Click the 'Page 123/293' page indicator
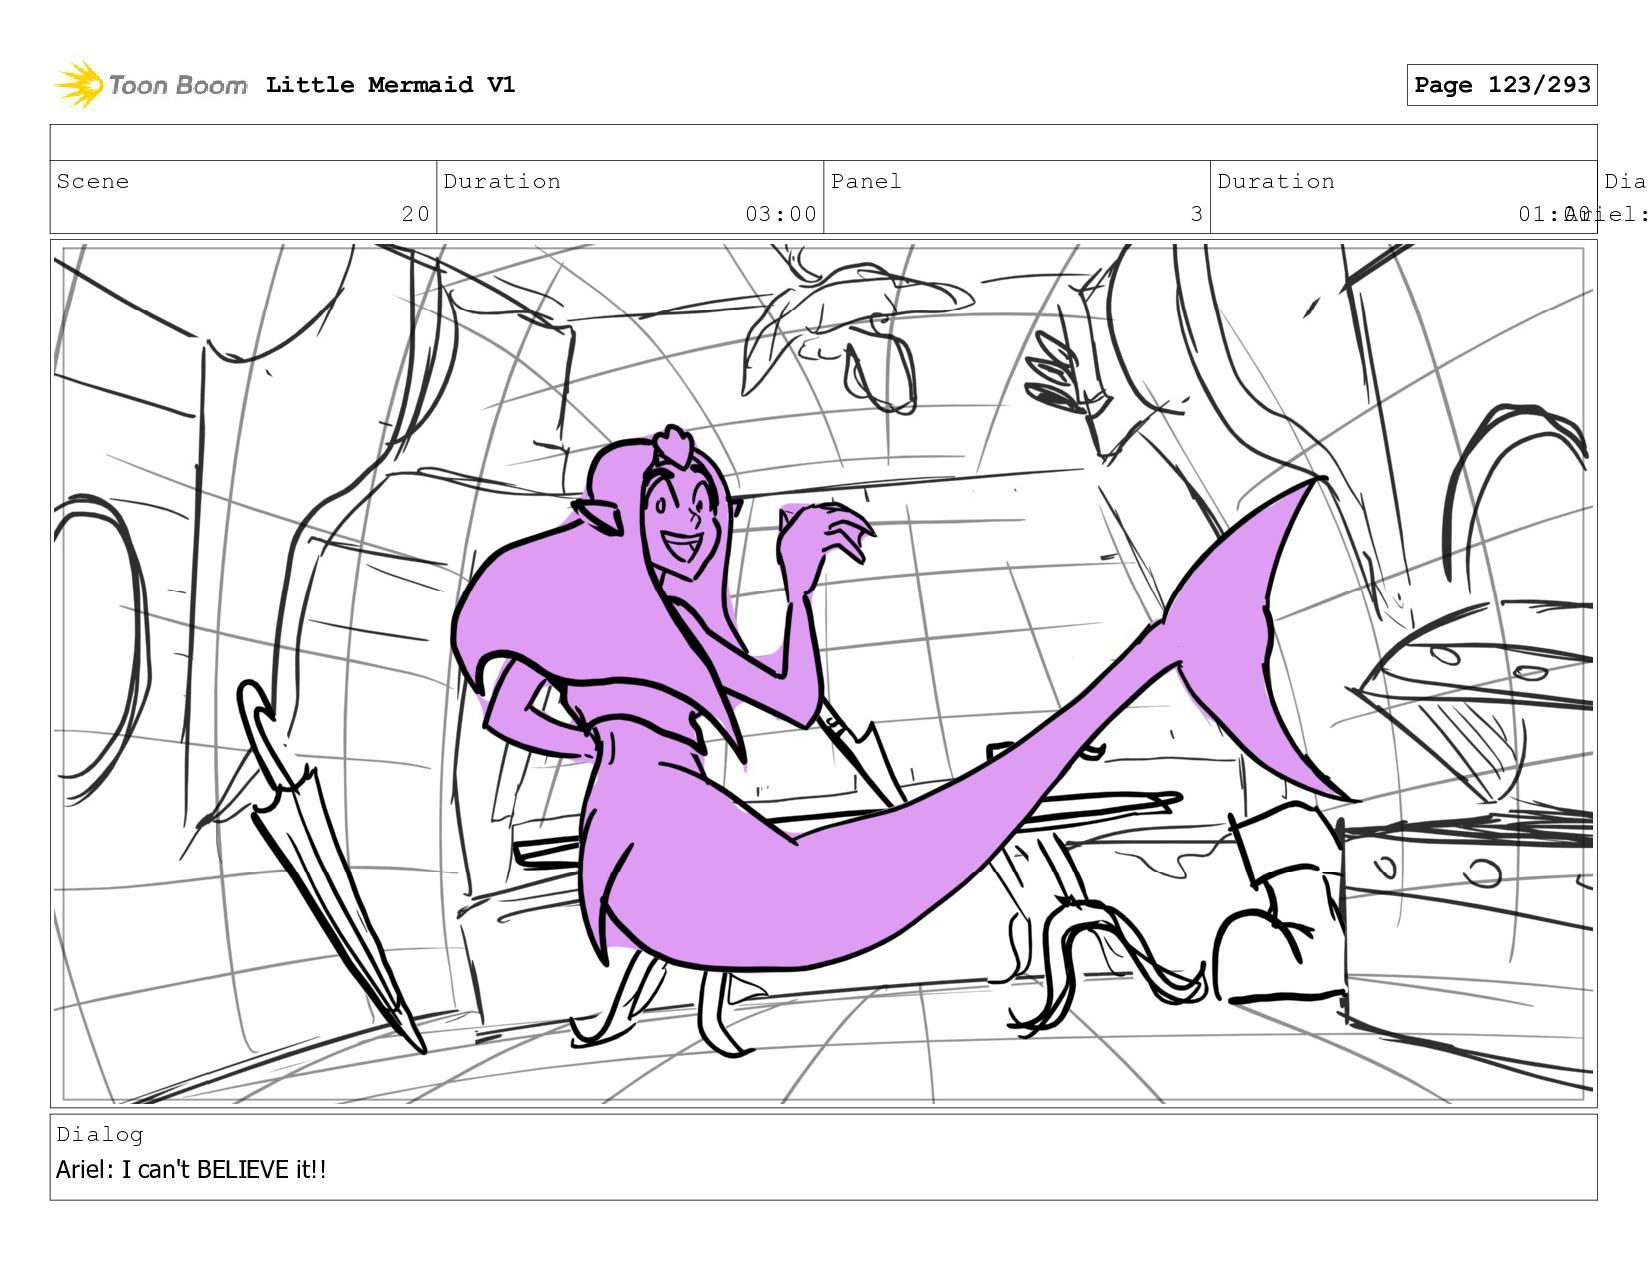The width and height of the screenshot is (1650, 1275). tap(1502, 85)
